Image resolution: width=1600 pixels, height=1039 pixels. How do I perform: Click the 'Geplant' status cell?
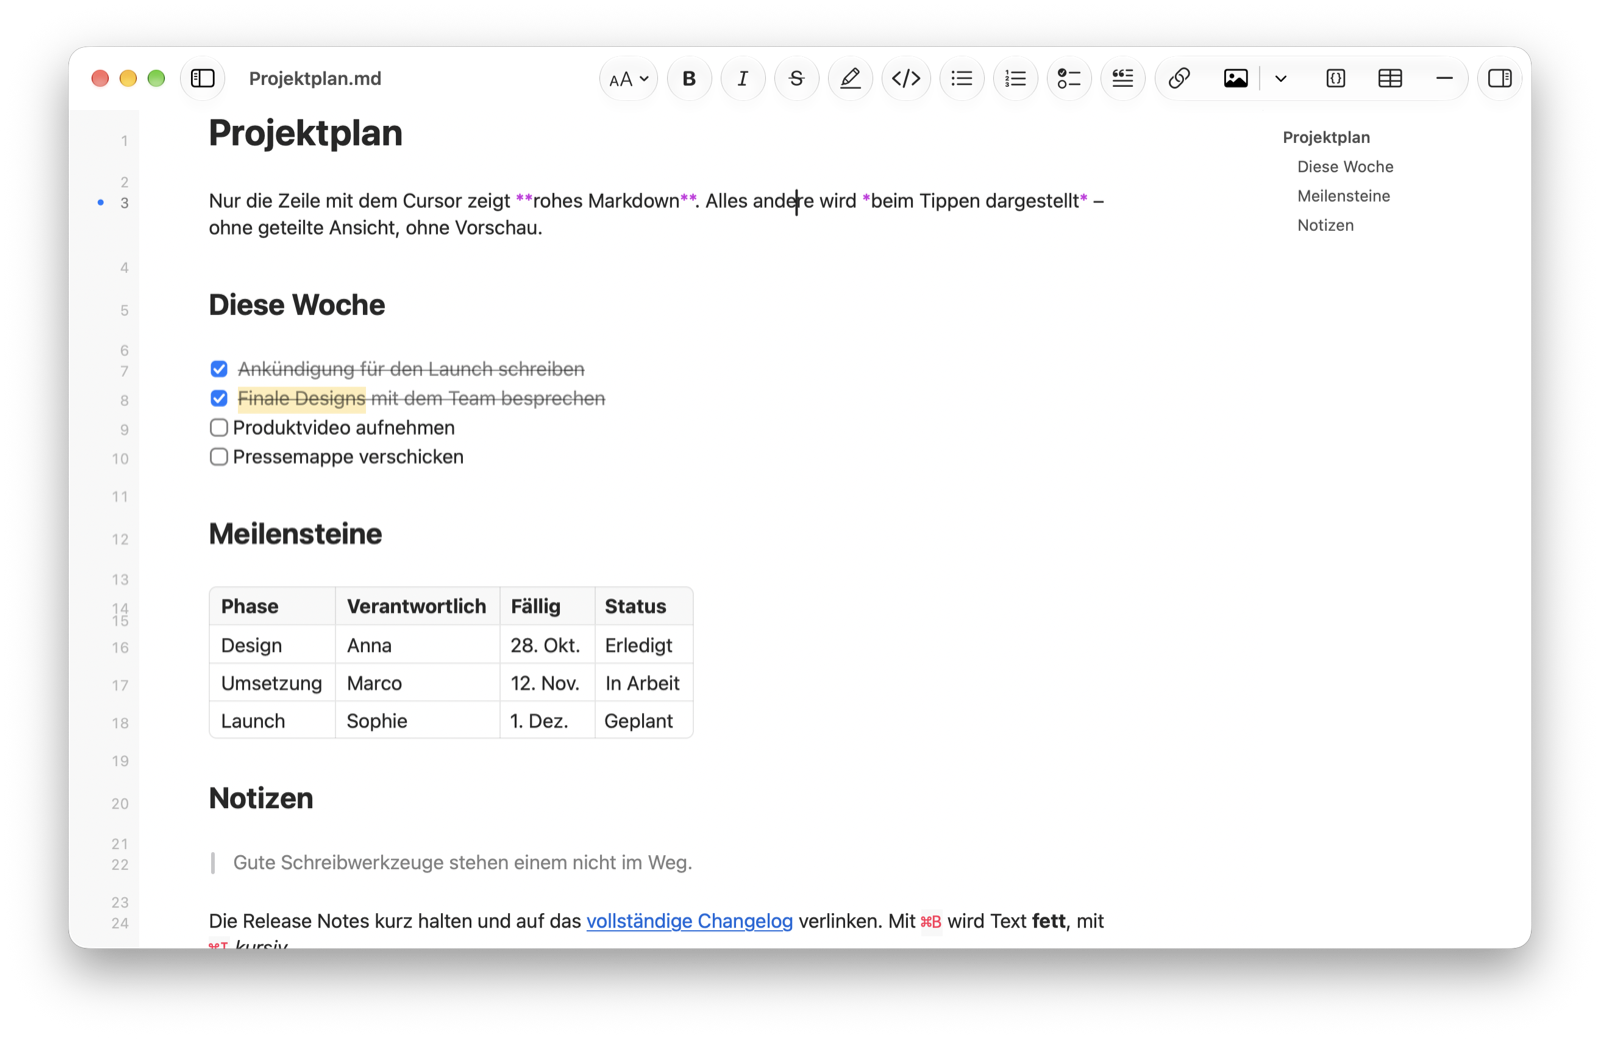click(x=644, y=721)
